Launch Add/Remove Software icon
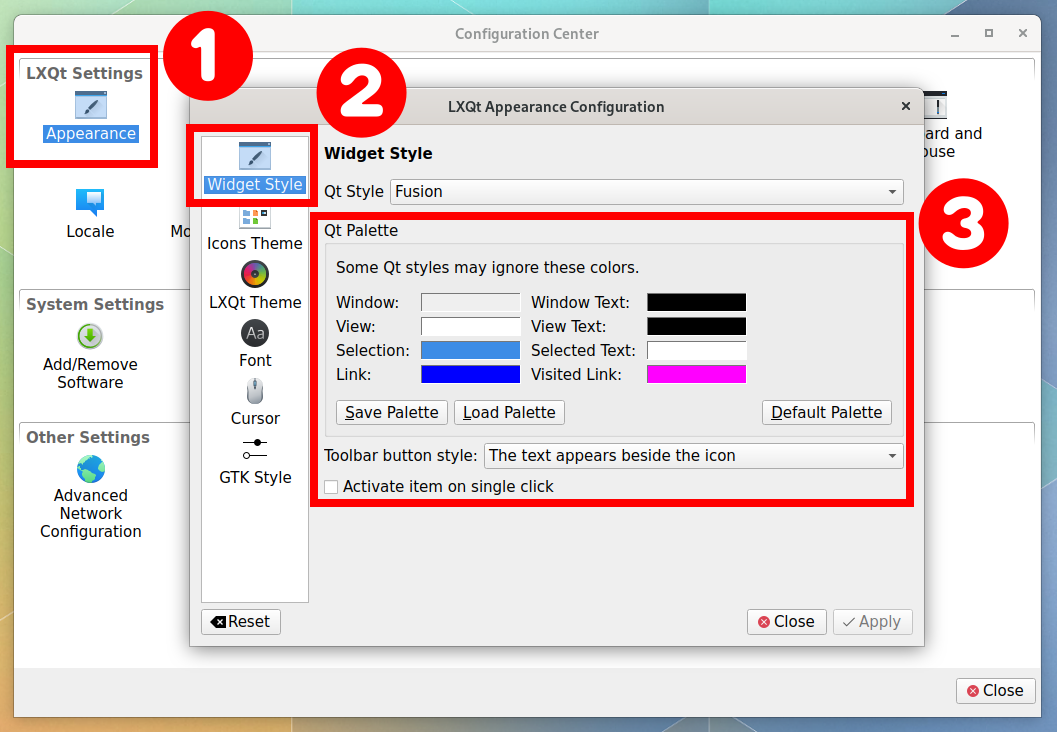 pos(90,336)
